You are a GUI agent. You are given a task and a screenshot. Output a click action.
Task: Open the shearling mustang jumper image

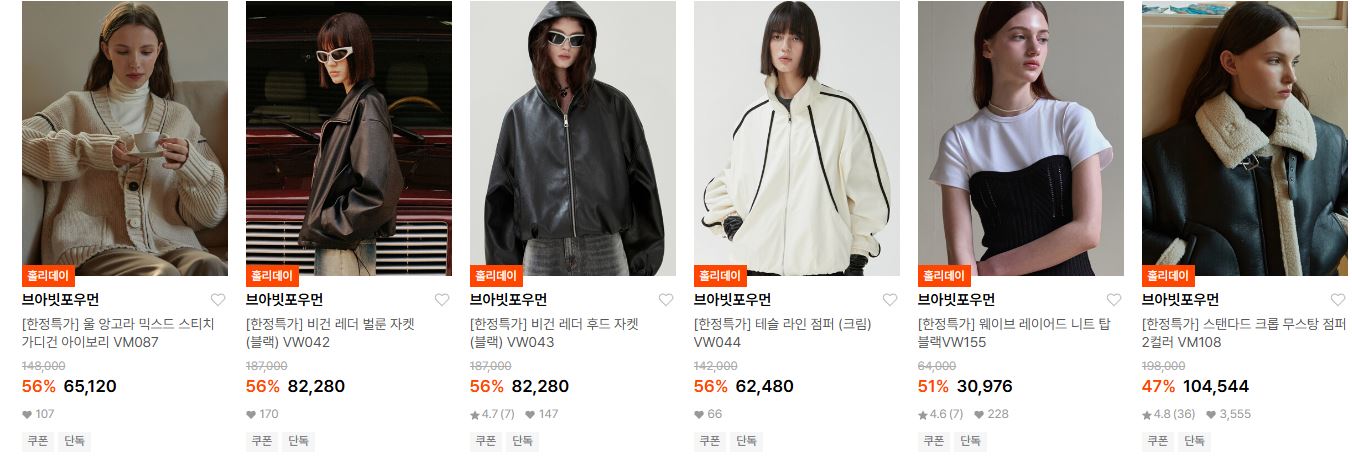pos(1245,138)
